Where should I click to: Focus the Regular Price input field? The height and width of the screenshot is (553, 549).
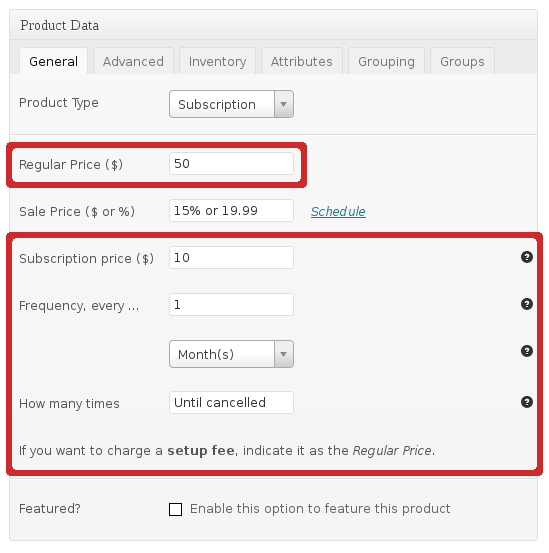pos(231,164)
